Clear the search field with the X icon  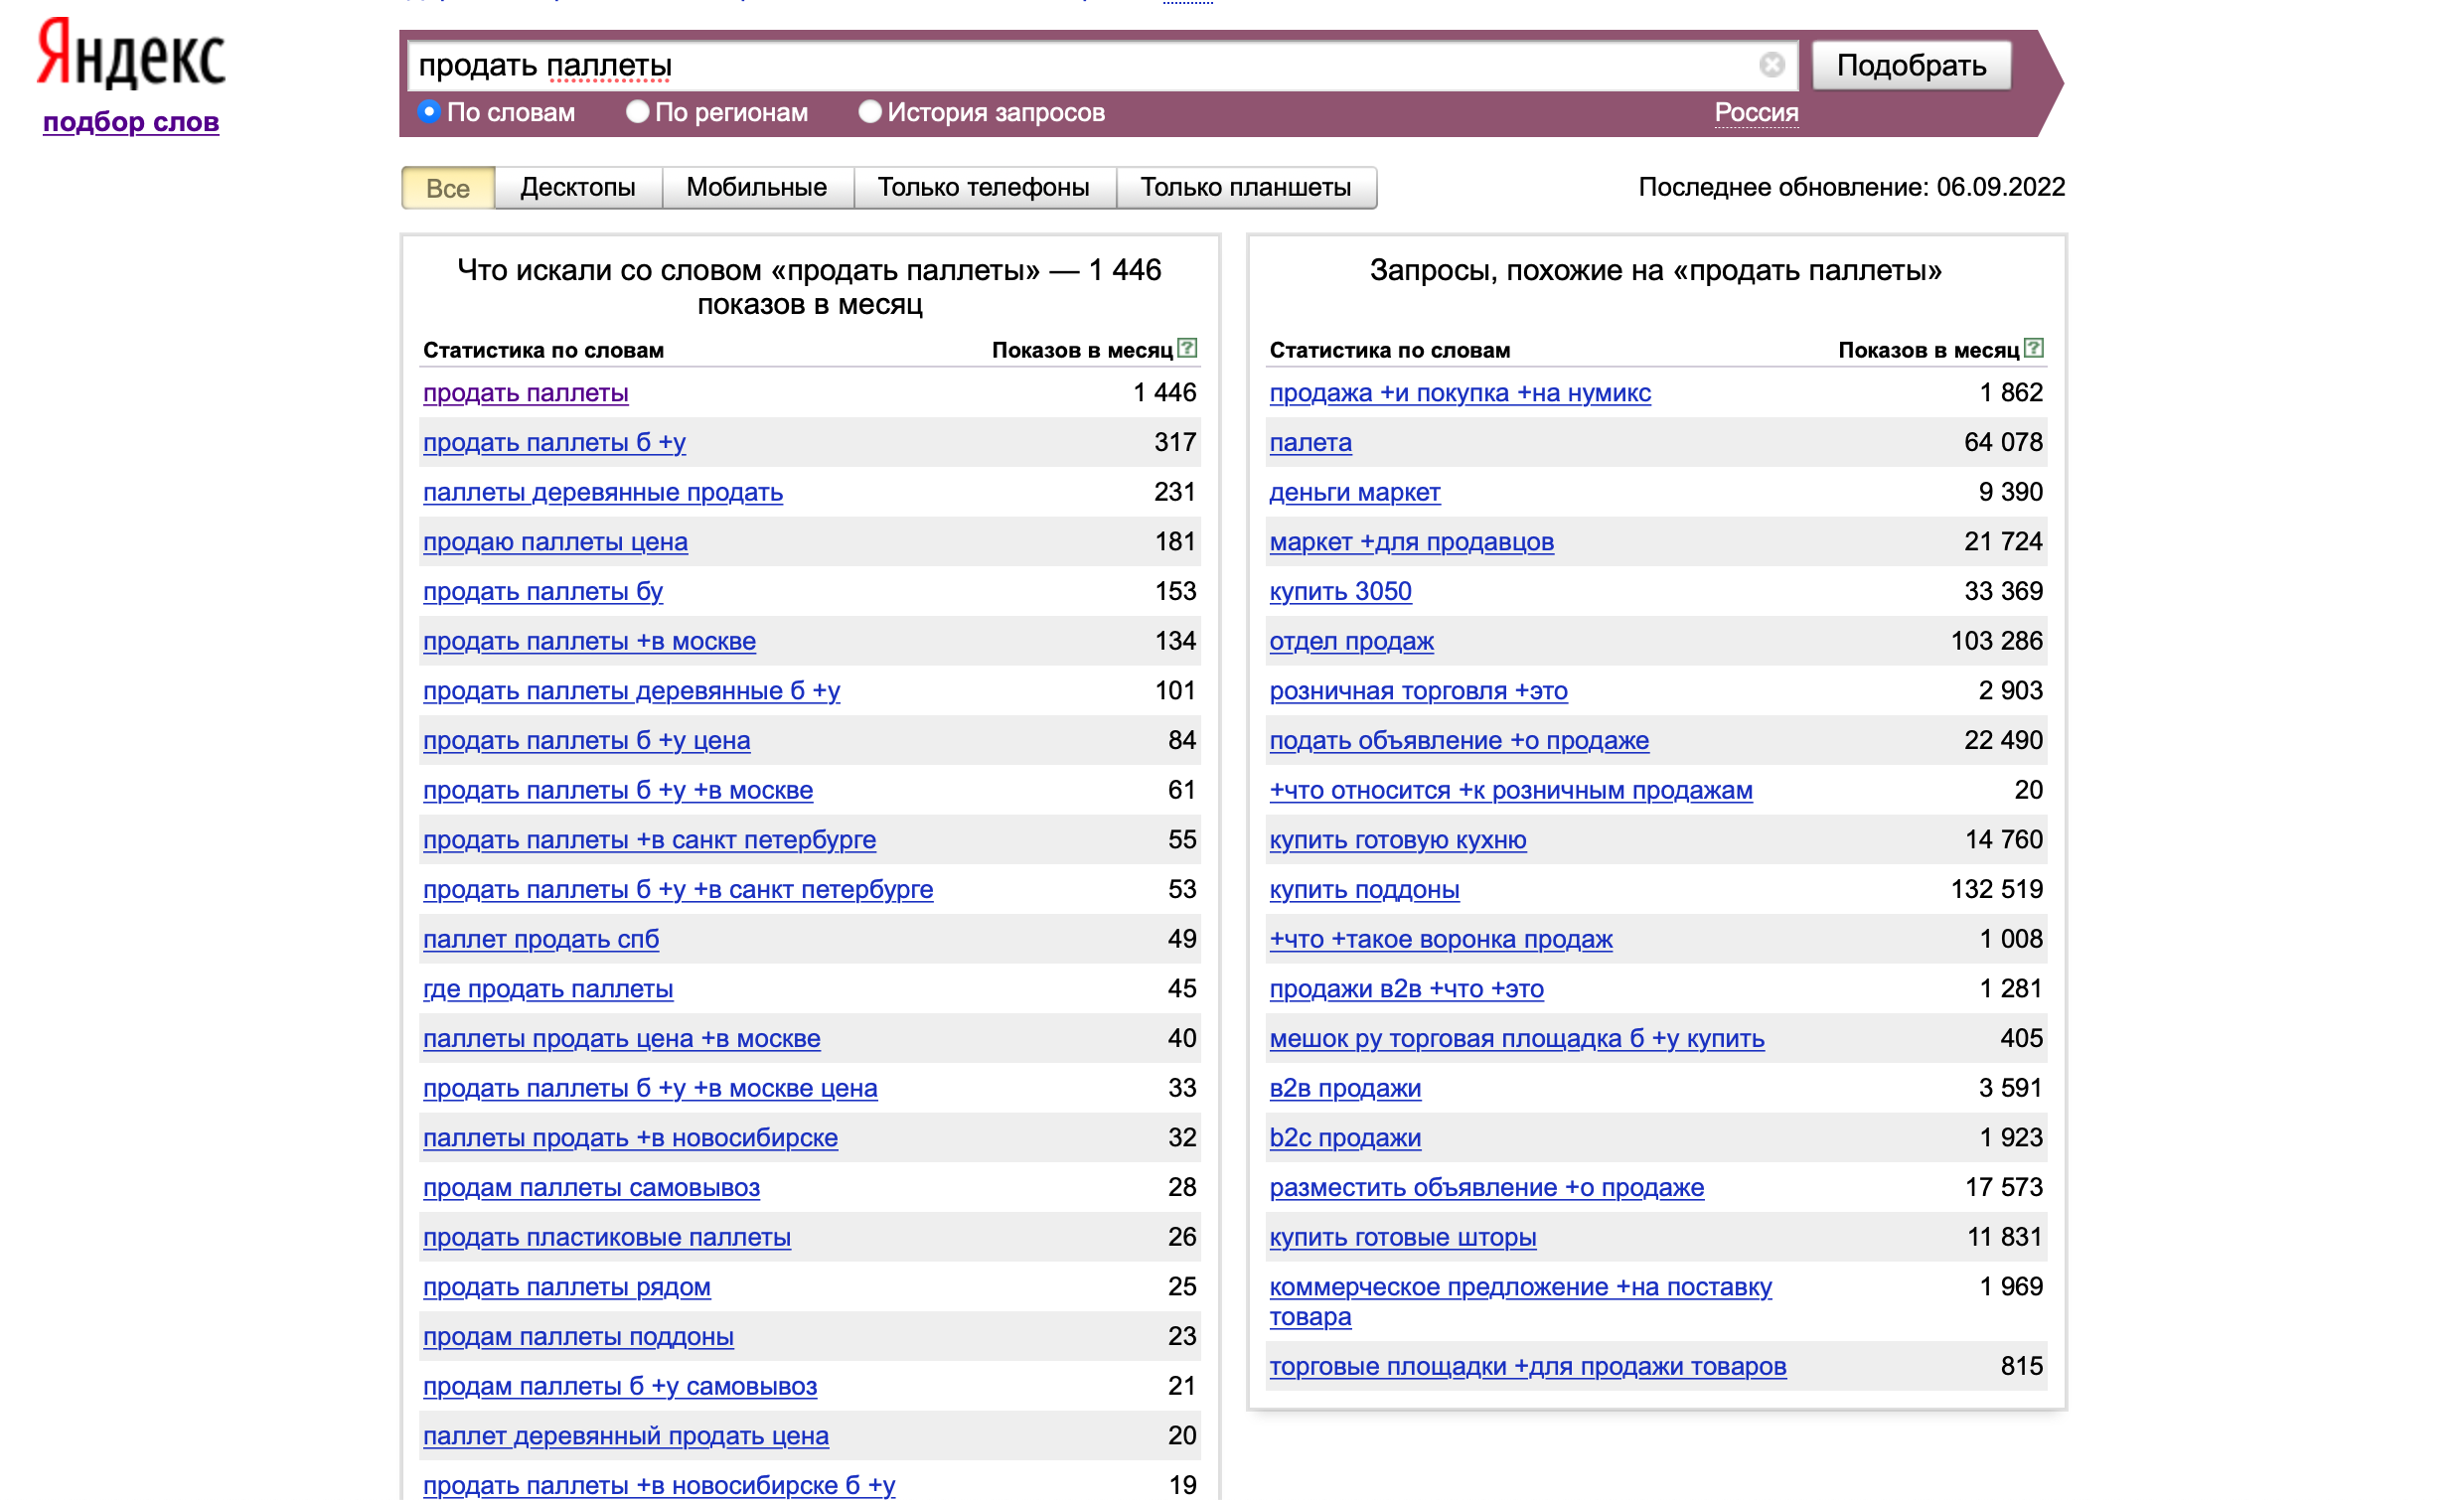(x=1771, y=65)
